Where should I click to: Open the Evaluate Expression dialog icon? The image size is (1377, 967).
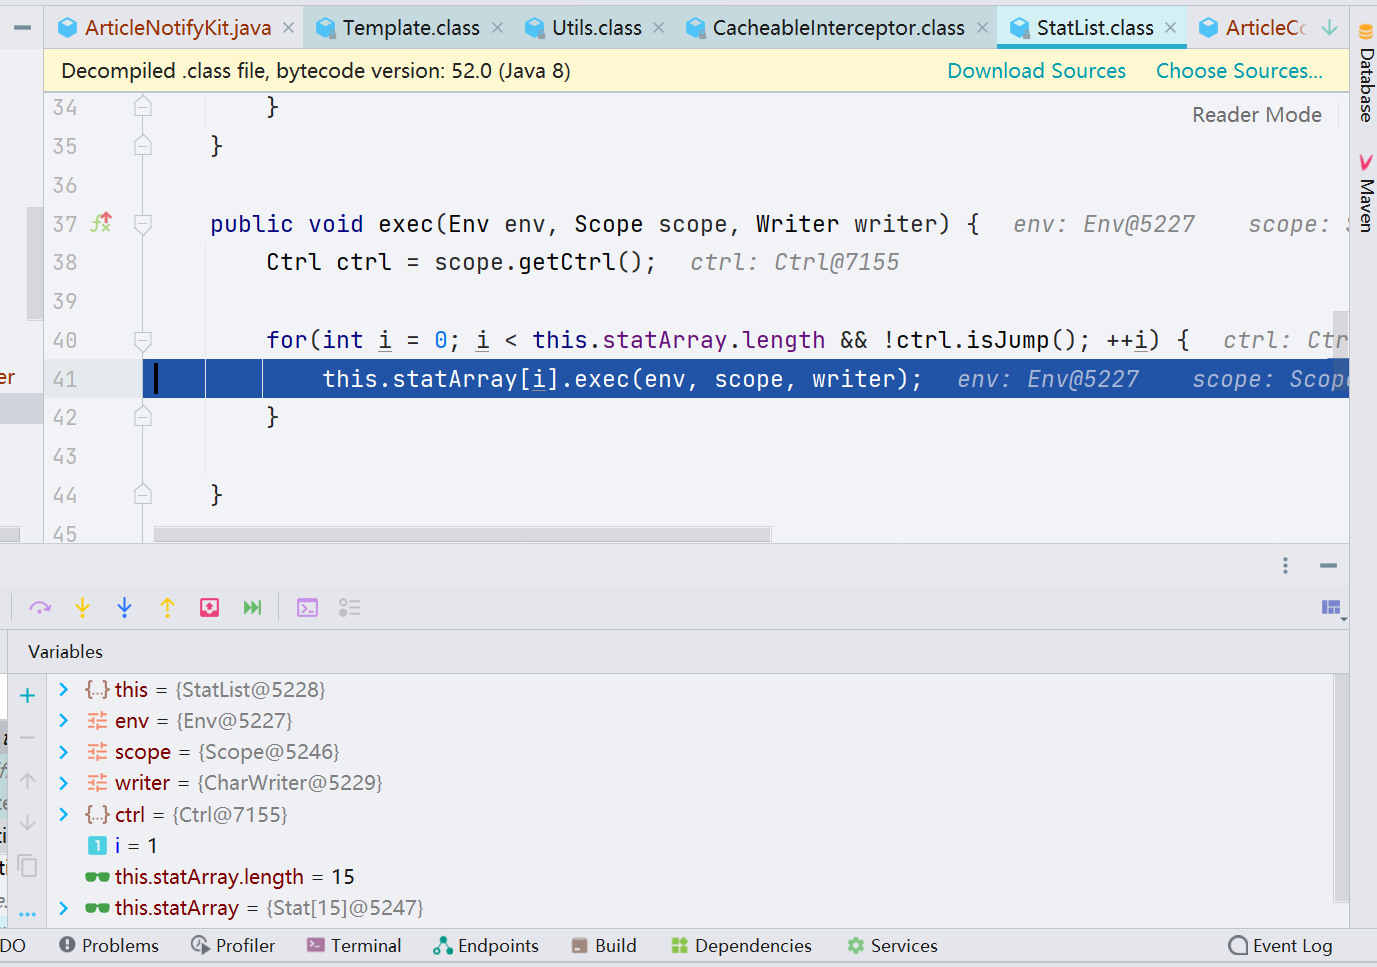307,608
